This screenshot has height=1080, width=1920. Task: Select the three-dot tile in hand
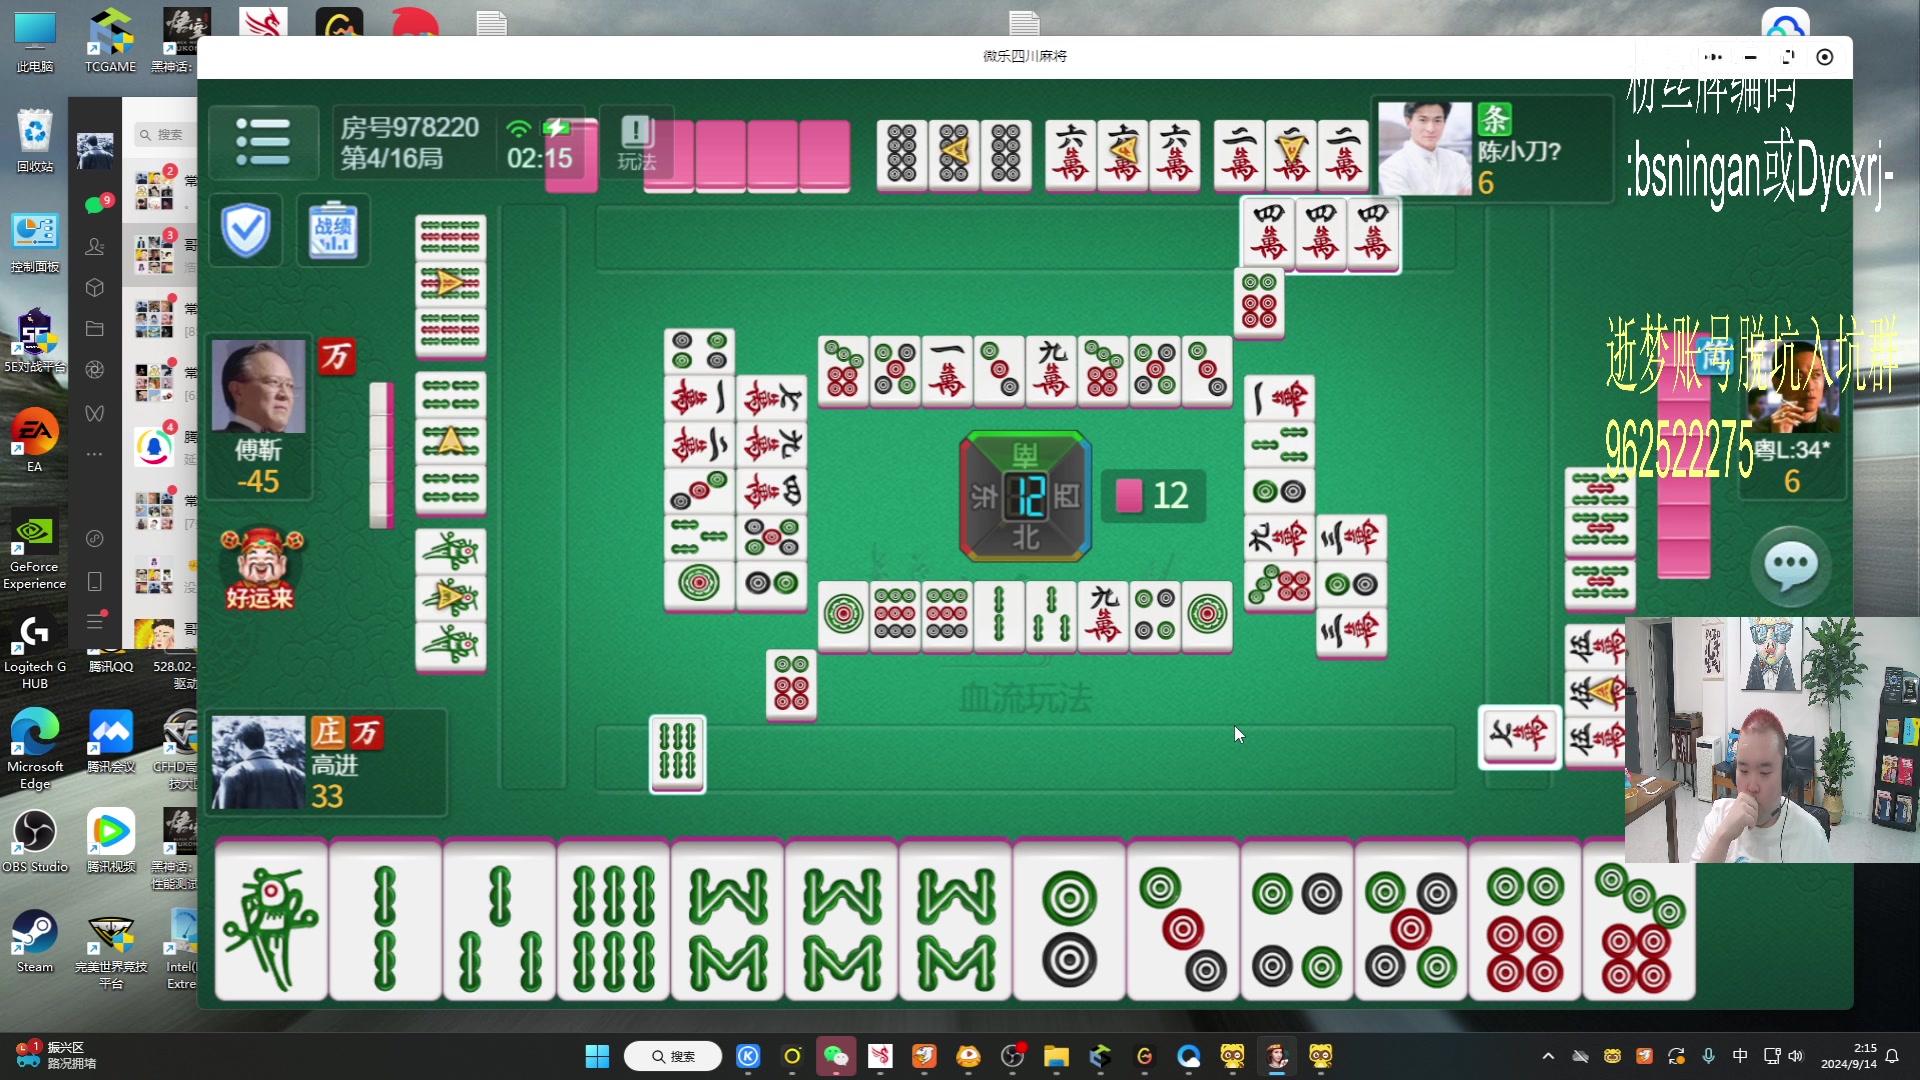coord(1183,921)
